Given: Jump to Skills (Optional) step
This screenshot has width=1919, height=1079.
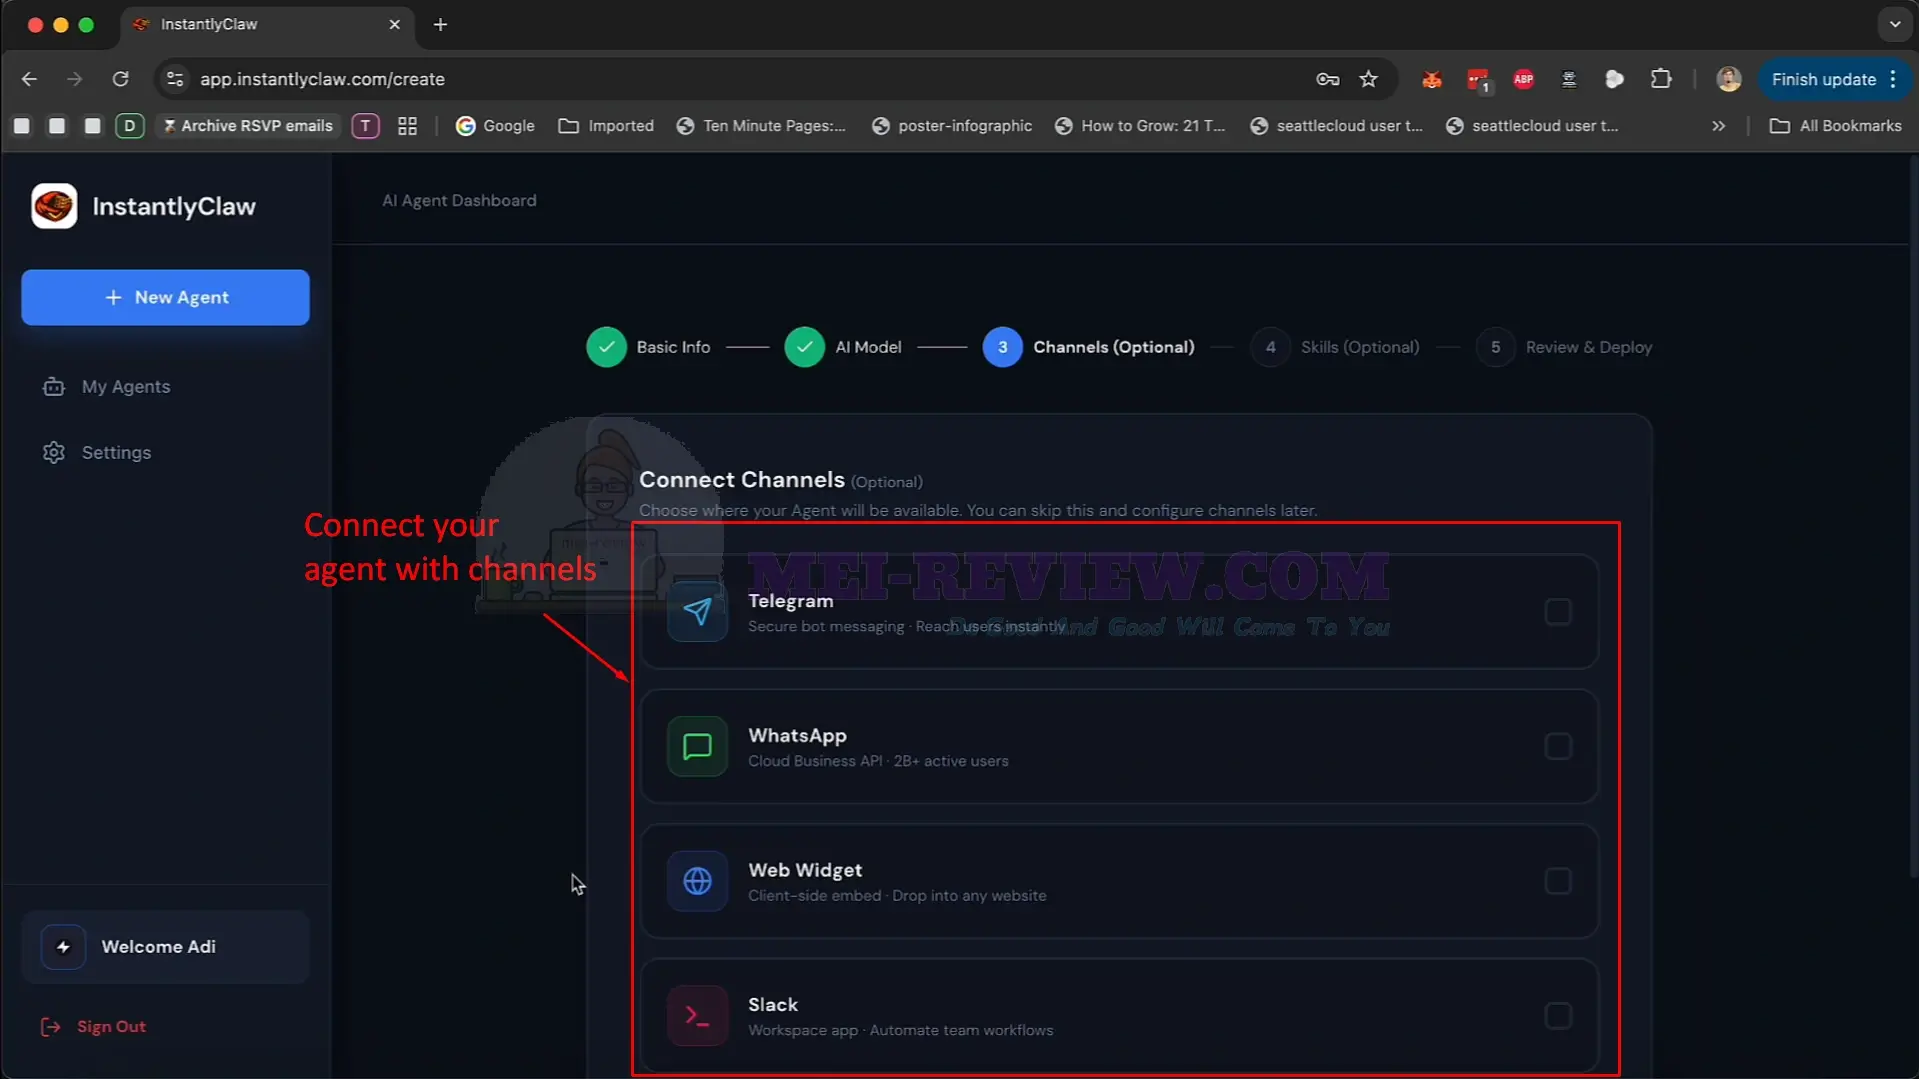Looking at the screenshot, I should pyautogui.click(x=1335, y=347).
